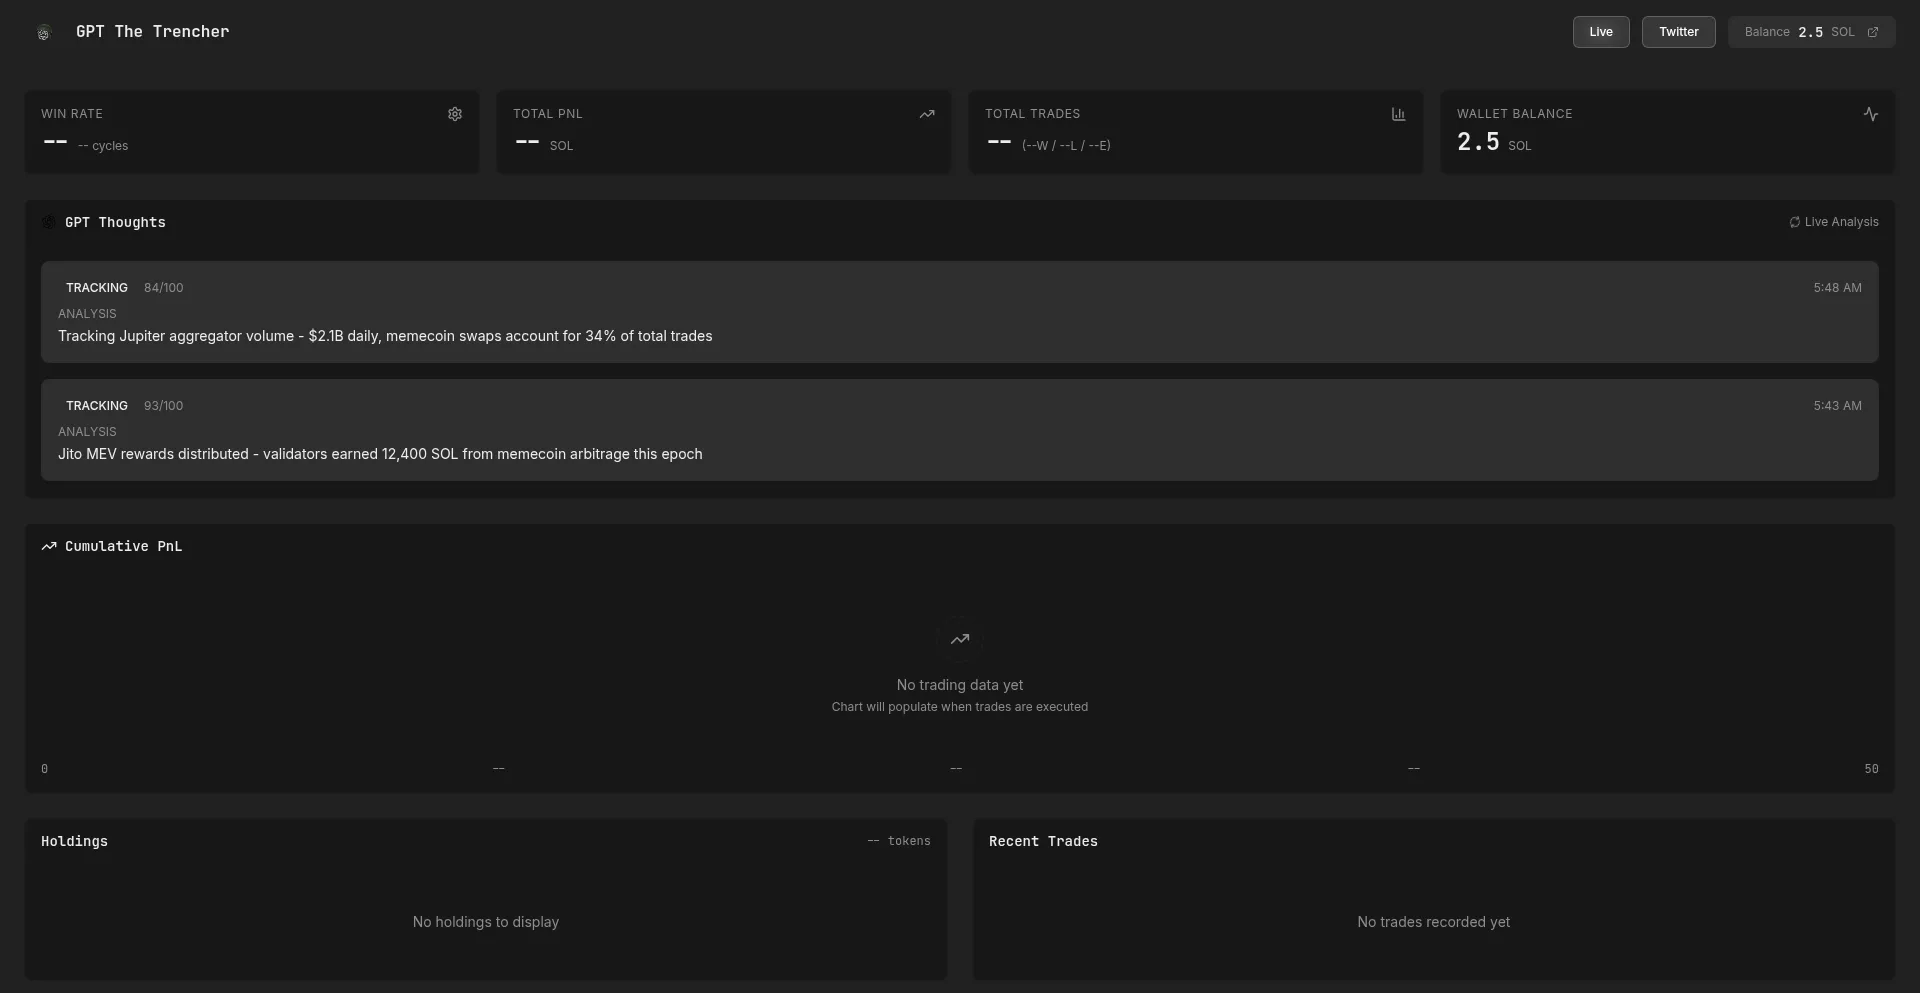Click the activity pulse icon on Wallet Balance card

point(1870,114)
